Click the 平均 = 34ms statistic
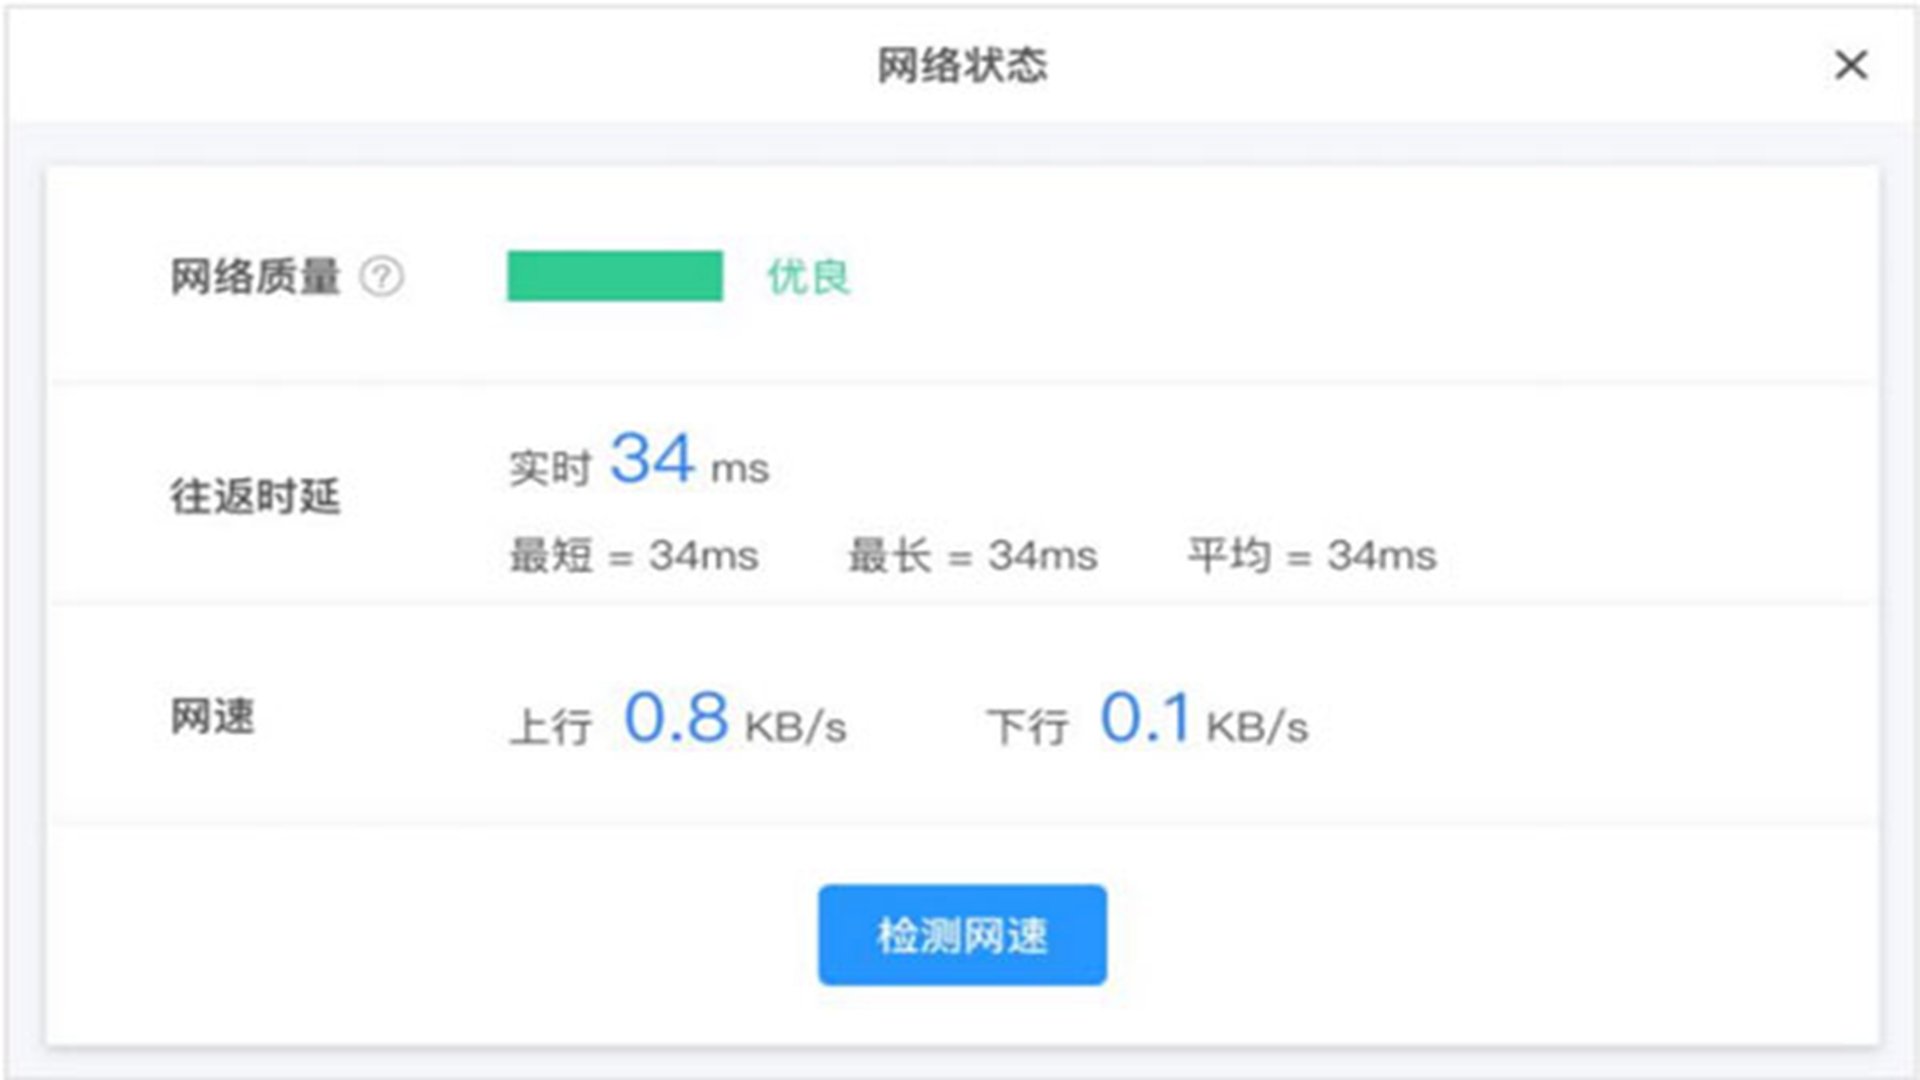1920x1080 pixels. point(1312,555)
